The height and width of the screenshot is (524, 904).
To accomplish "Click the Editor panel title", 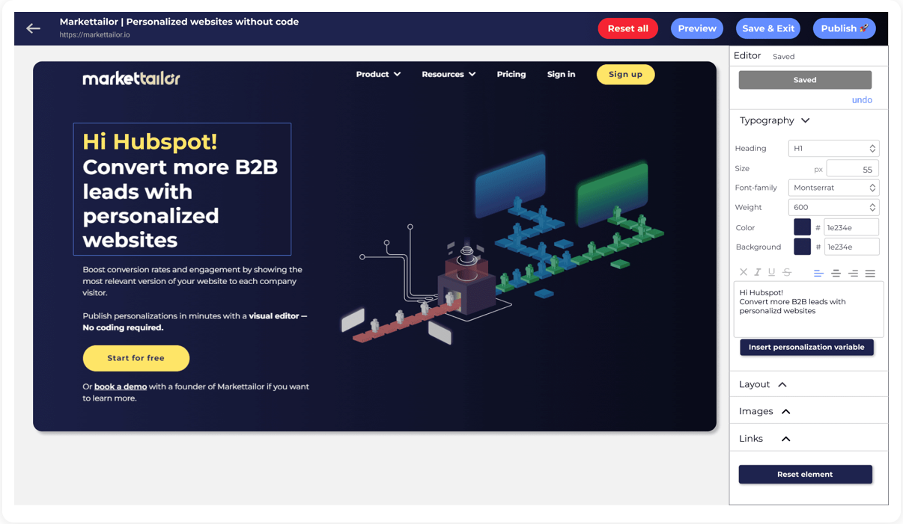I will tap(747, 55).
